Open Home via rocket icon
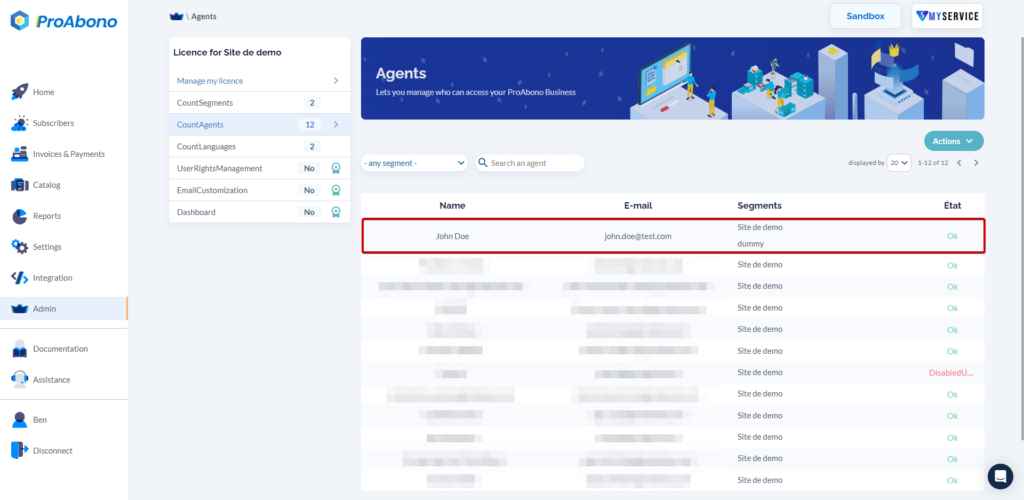1024x500 pixels. pos(20,92)
